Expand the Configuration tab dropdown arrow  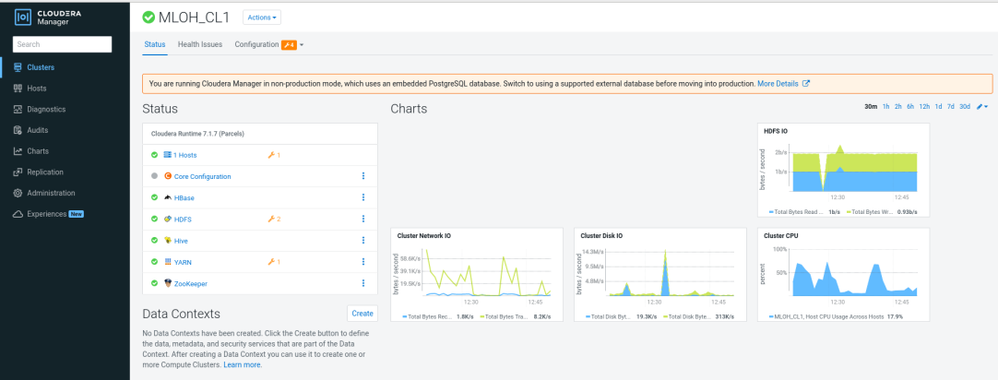302,45
